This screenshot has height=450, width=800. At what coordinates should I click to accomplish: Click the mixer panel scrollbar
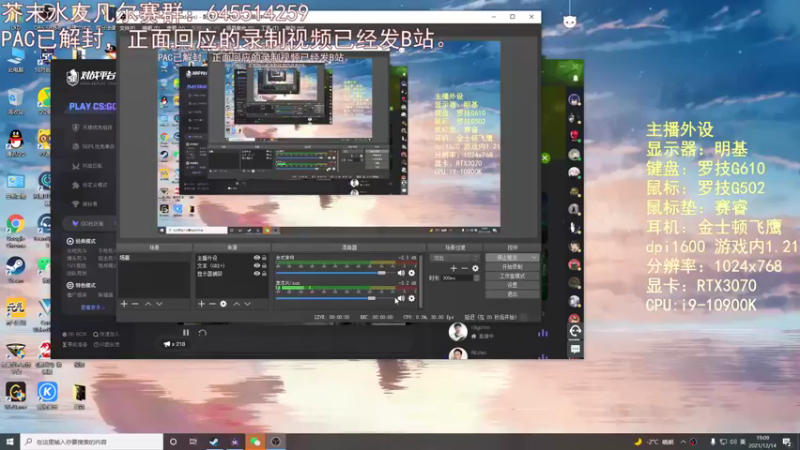coord(420,282)
